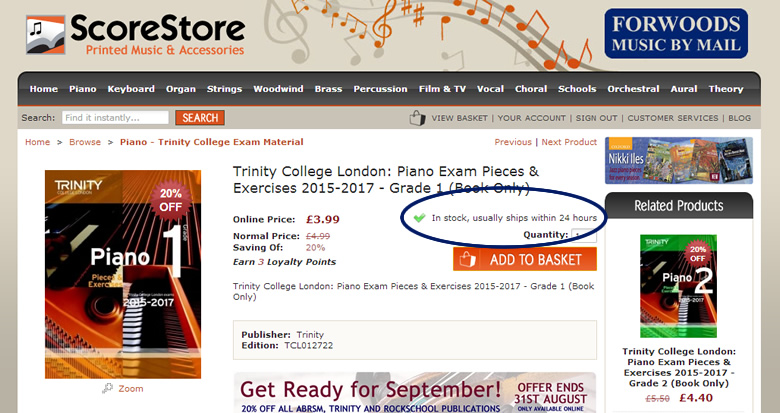
Task: Go to the Next Product
Action: tap(569, 142)
